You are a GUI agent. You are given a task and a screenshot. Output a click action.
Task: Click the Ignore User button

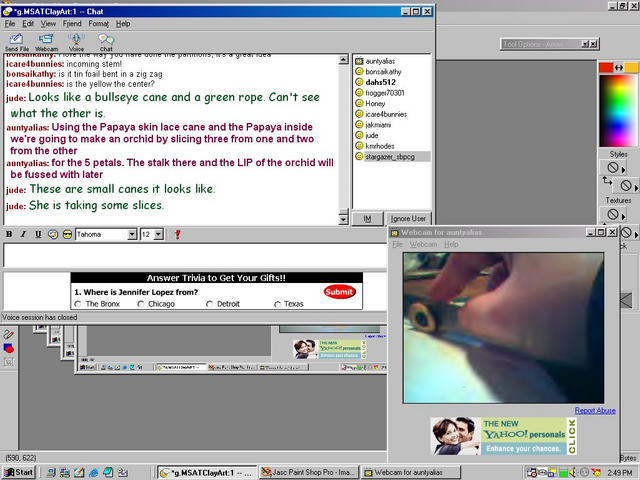(408, 219)
